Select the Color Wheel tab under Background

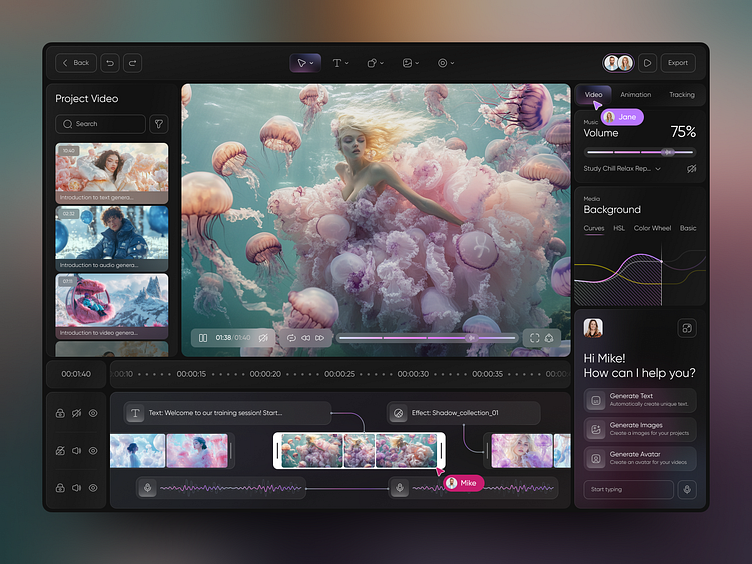pyautogui.click(x=652, y=228)
